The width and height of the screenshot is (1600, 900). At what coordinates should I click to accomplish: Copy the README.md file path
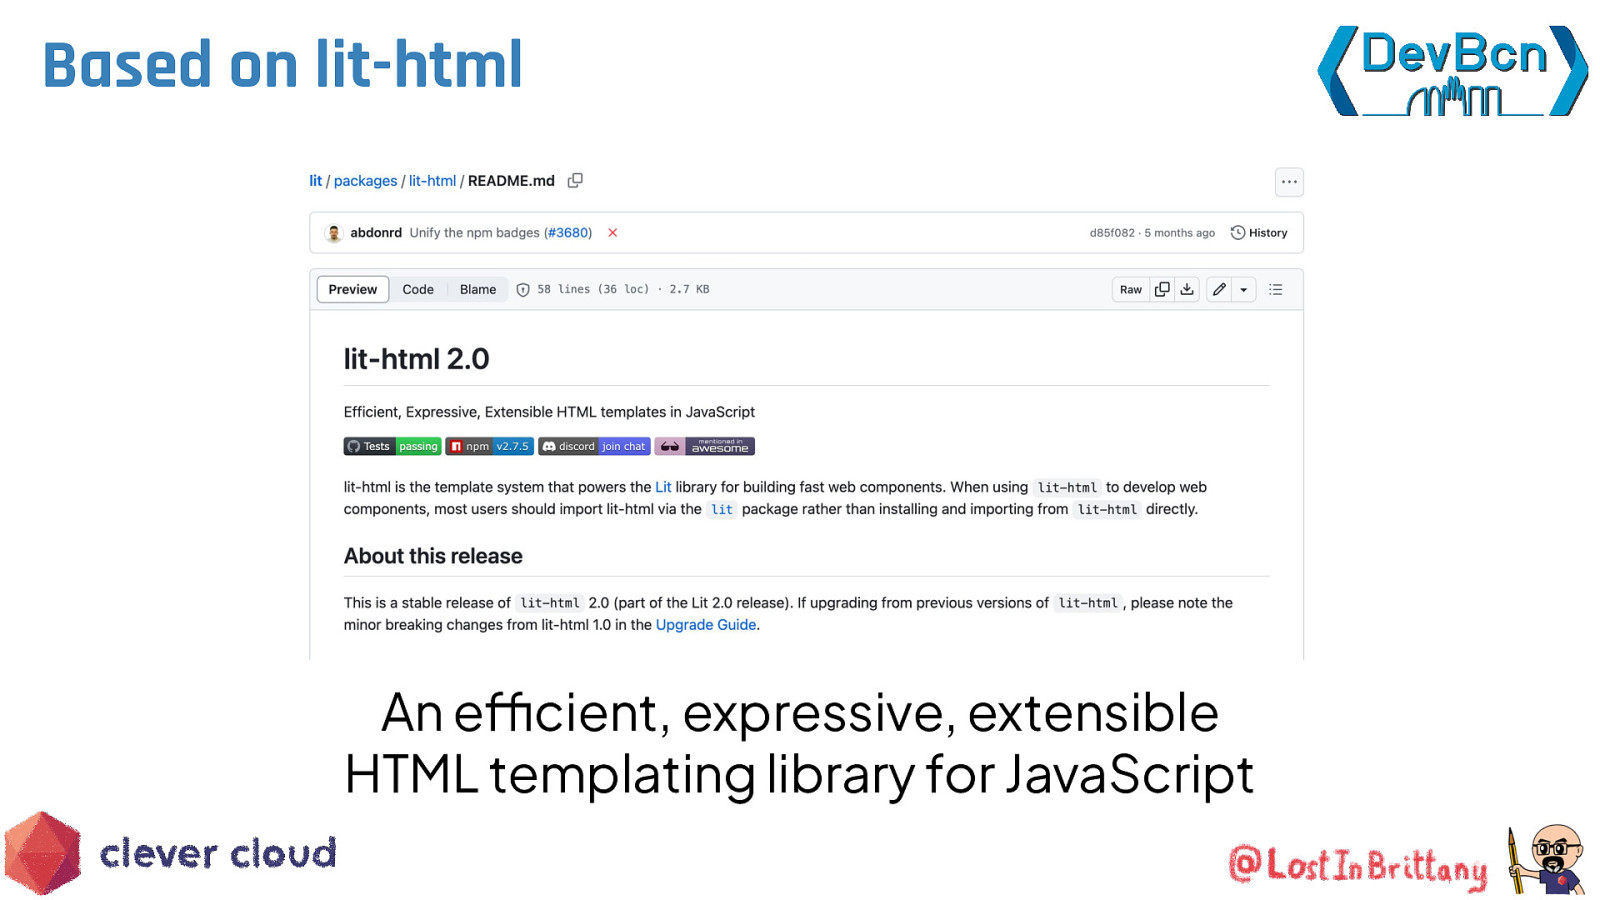[x=575, y=181]
